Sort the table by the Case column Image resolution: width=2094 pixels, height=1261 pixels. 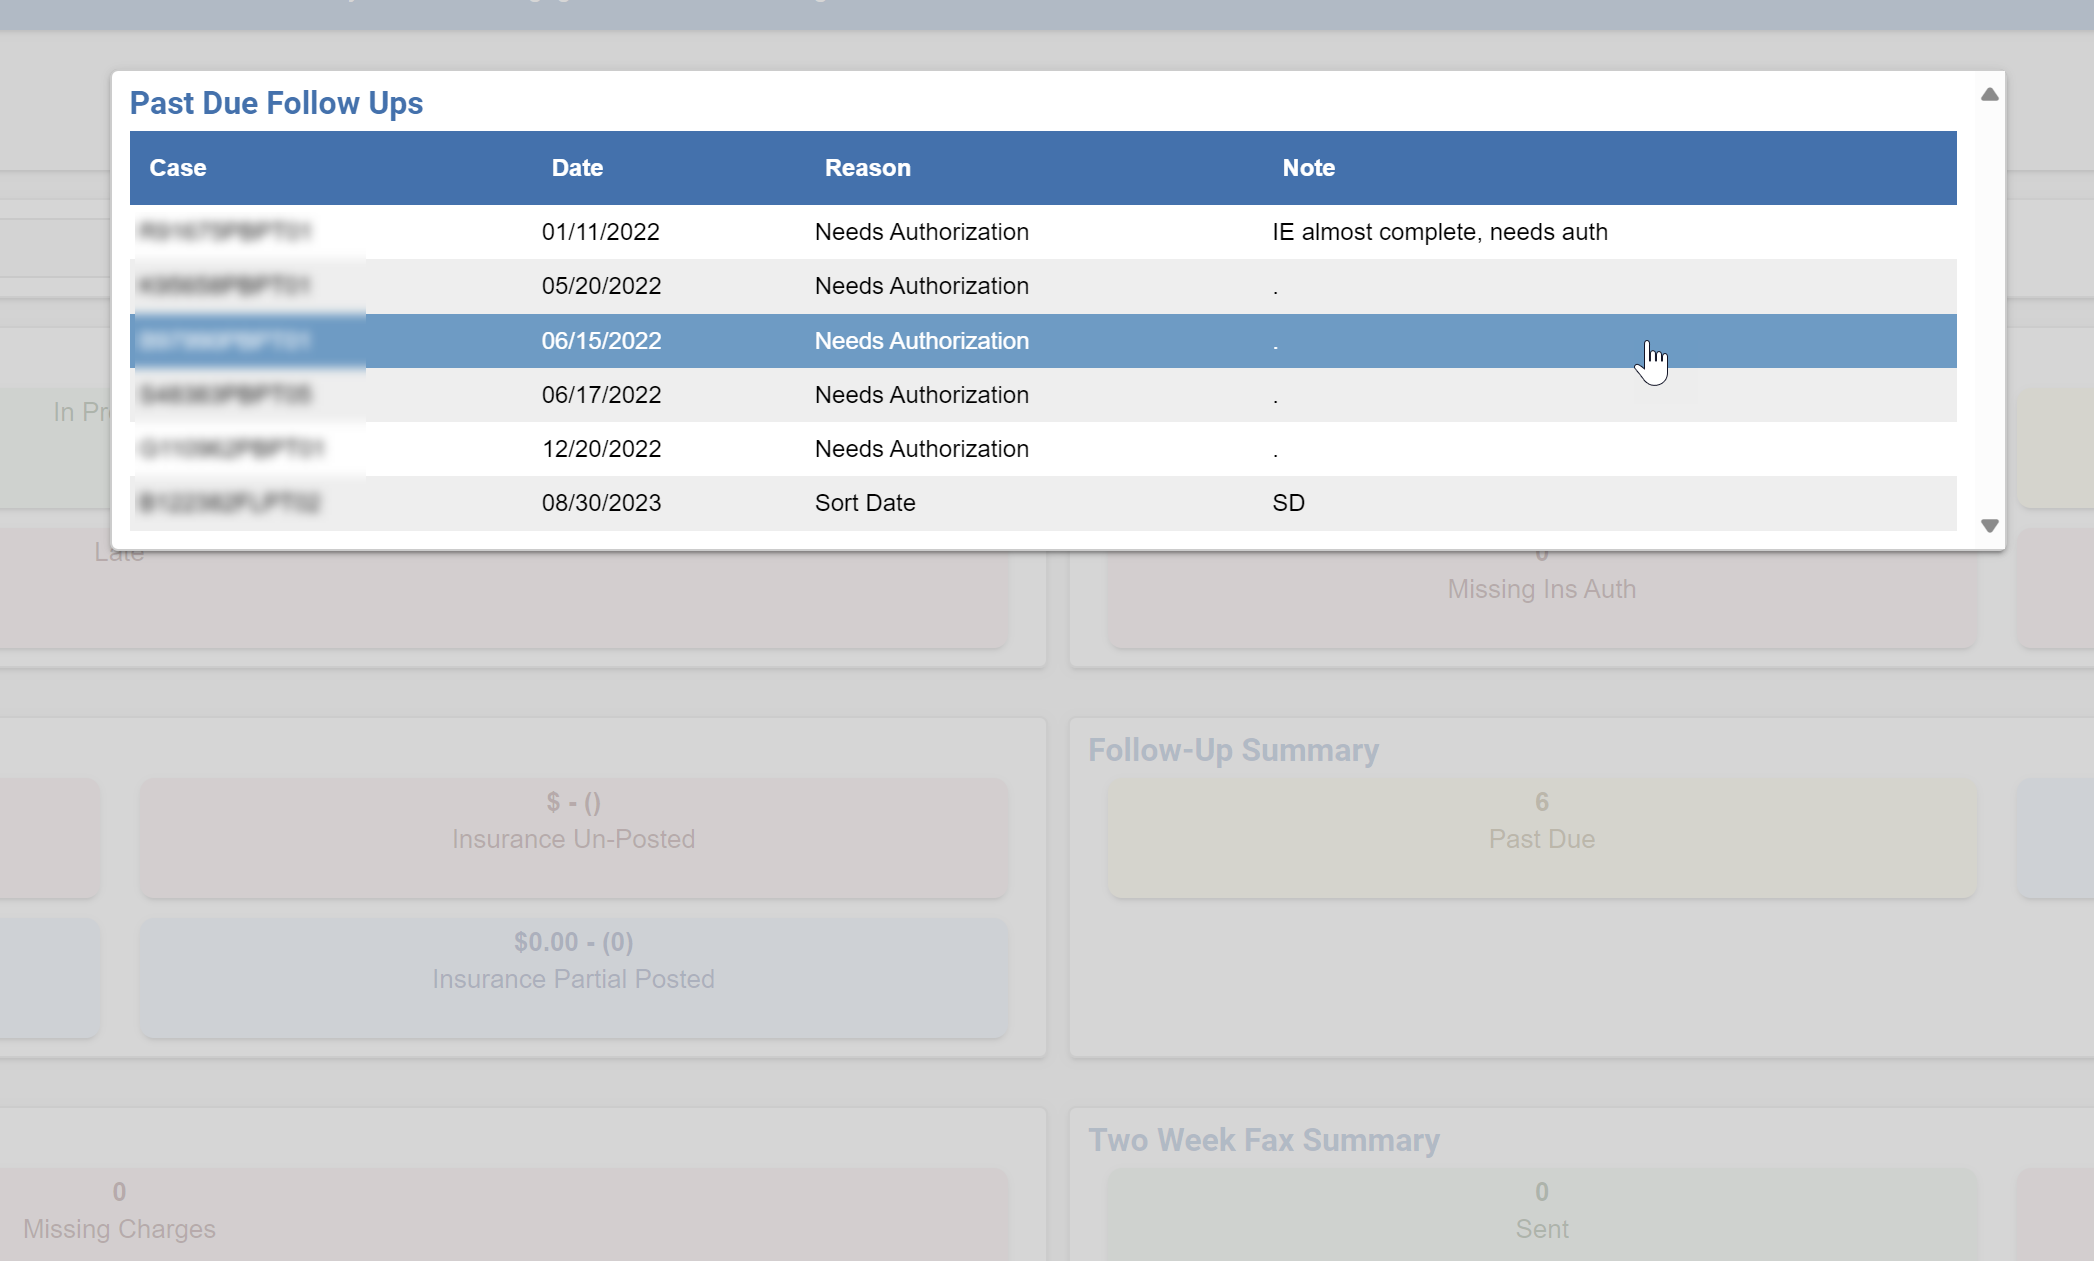[x=178, y=167]
